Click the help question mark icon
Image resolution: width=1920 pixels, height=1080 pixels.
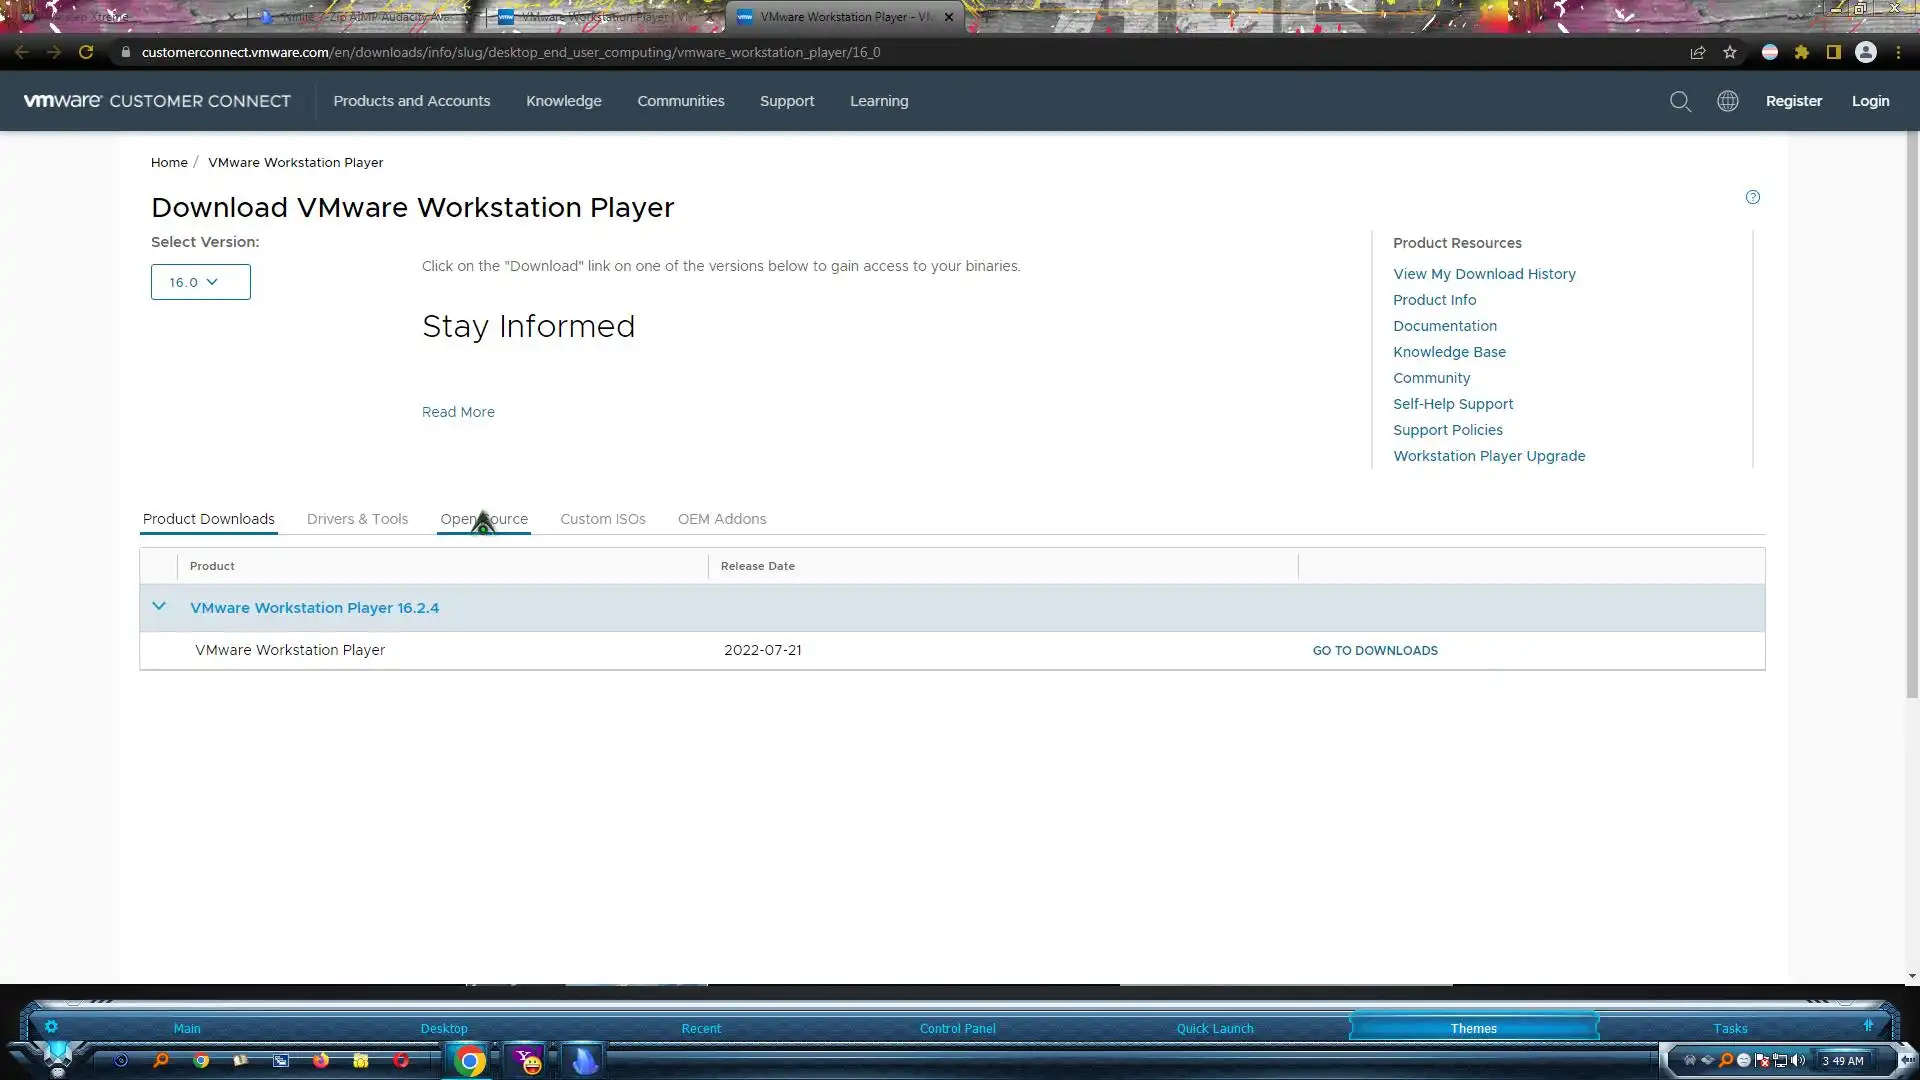tap(1752, 197)
